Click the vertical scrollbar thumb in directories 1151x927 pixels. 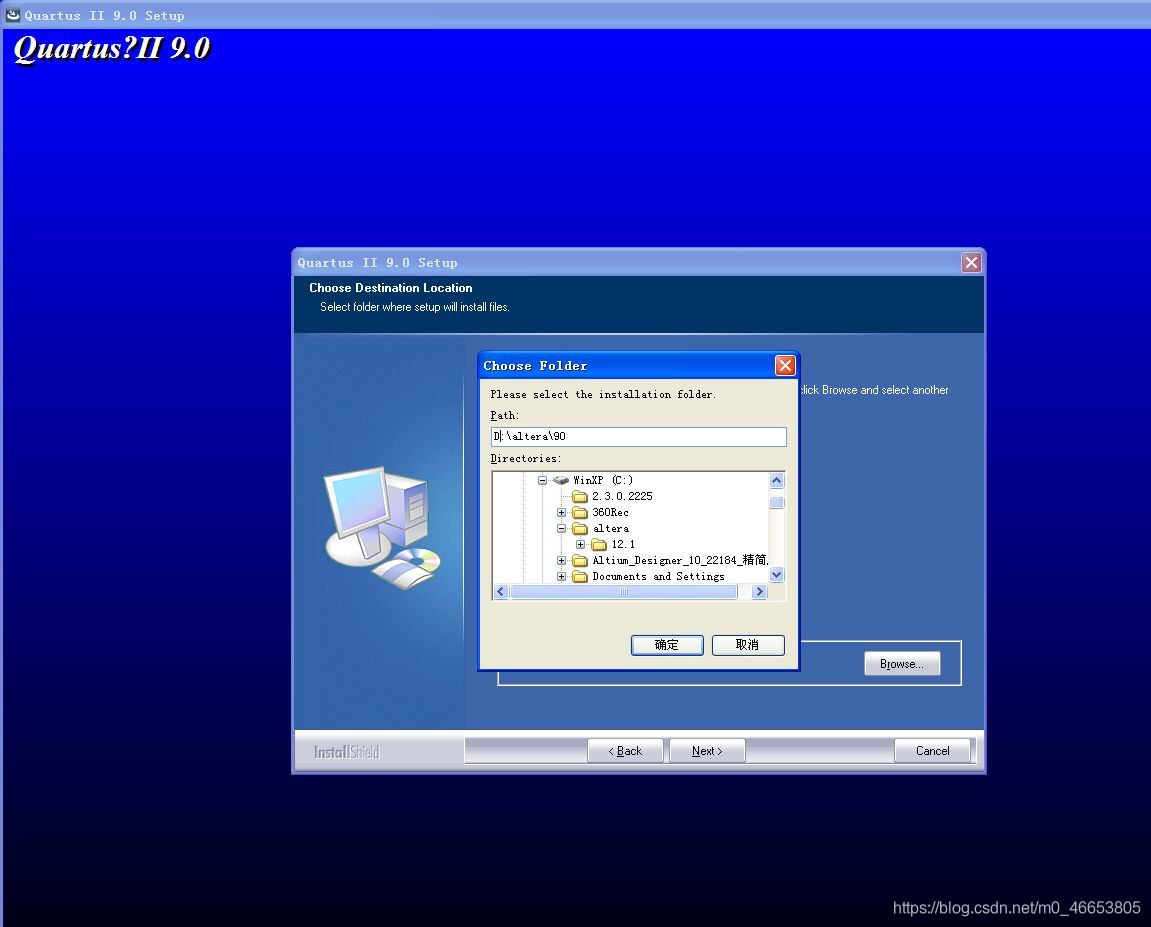tap(777, 503)
